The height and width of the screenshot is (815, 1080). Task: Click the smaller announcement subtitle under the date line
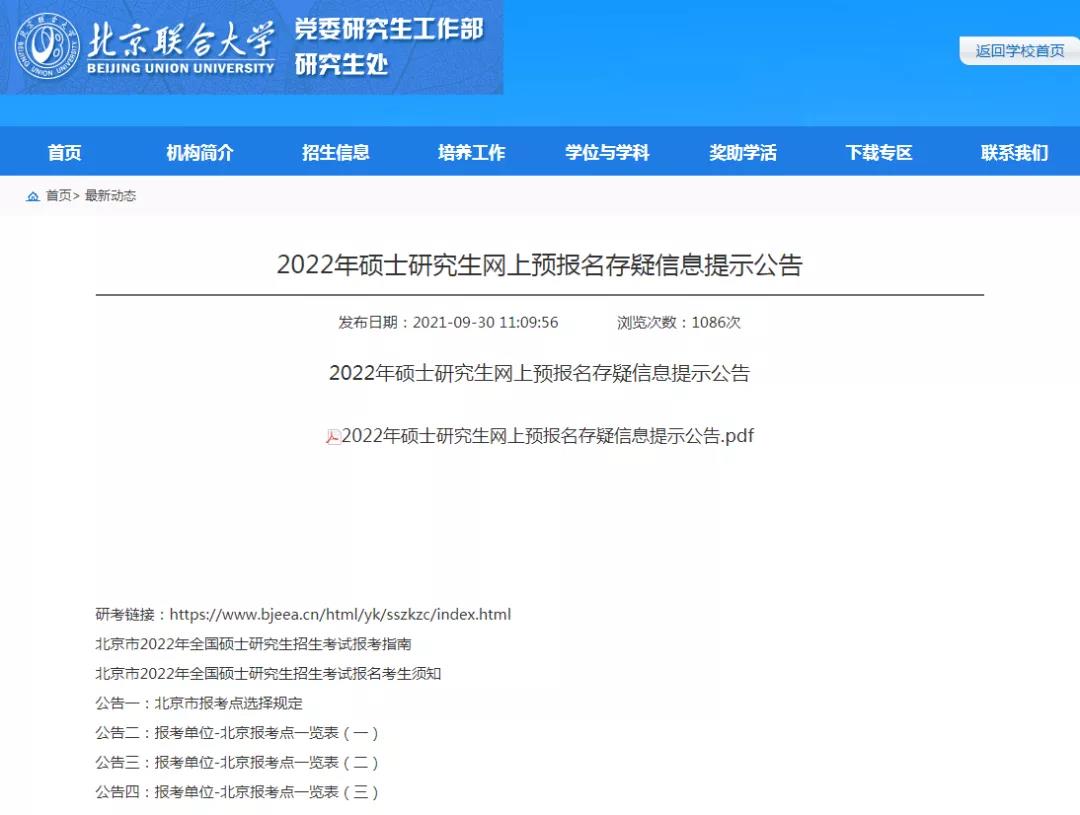click(x=539, y=373)
